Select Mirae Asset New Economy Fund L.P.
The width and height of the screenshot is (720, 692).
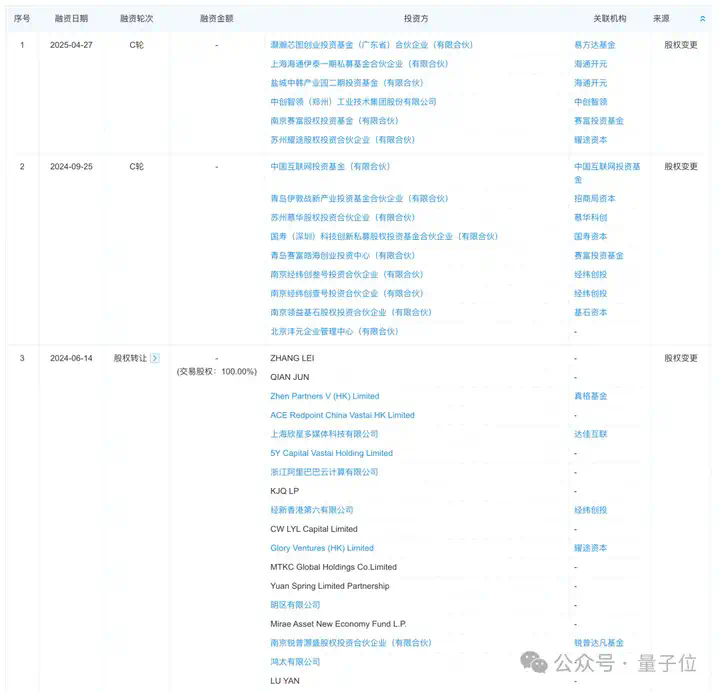(x=338, y=624)
